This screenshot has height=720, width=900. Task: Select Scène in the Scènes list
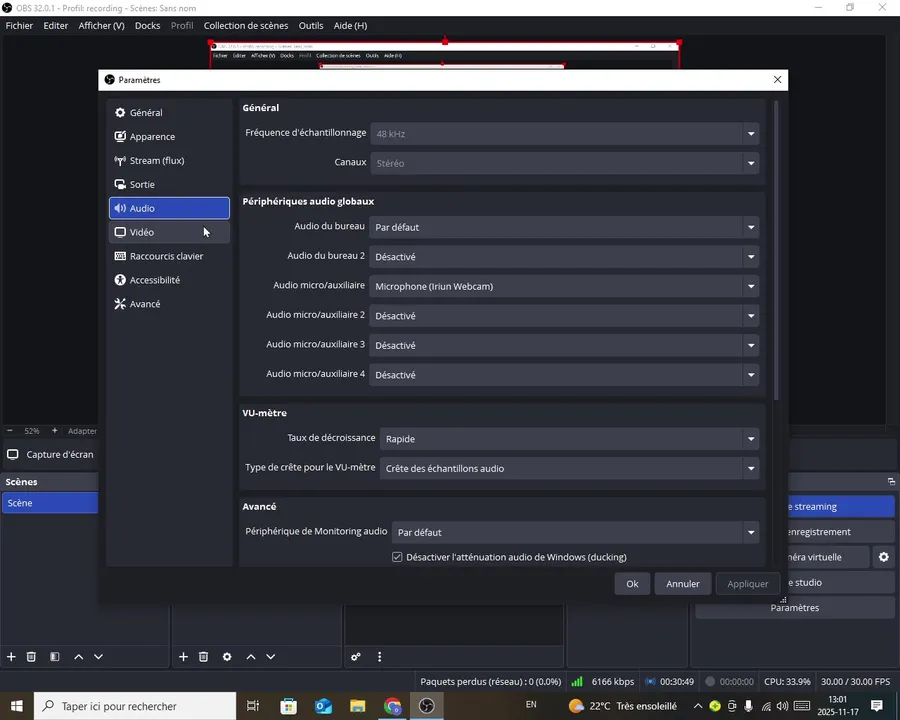point(50,503)
